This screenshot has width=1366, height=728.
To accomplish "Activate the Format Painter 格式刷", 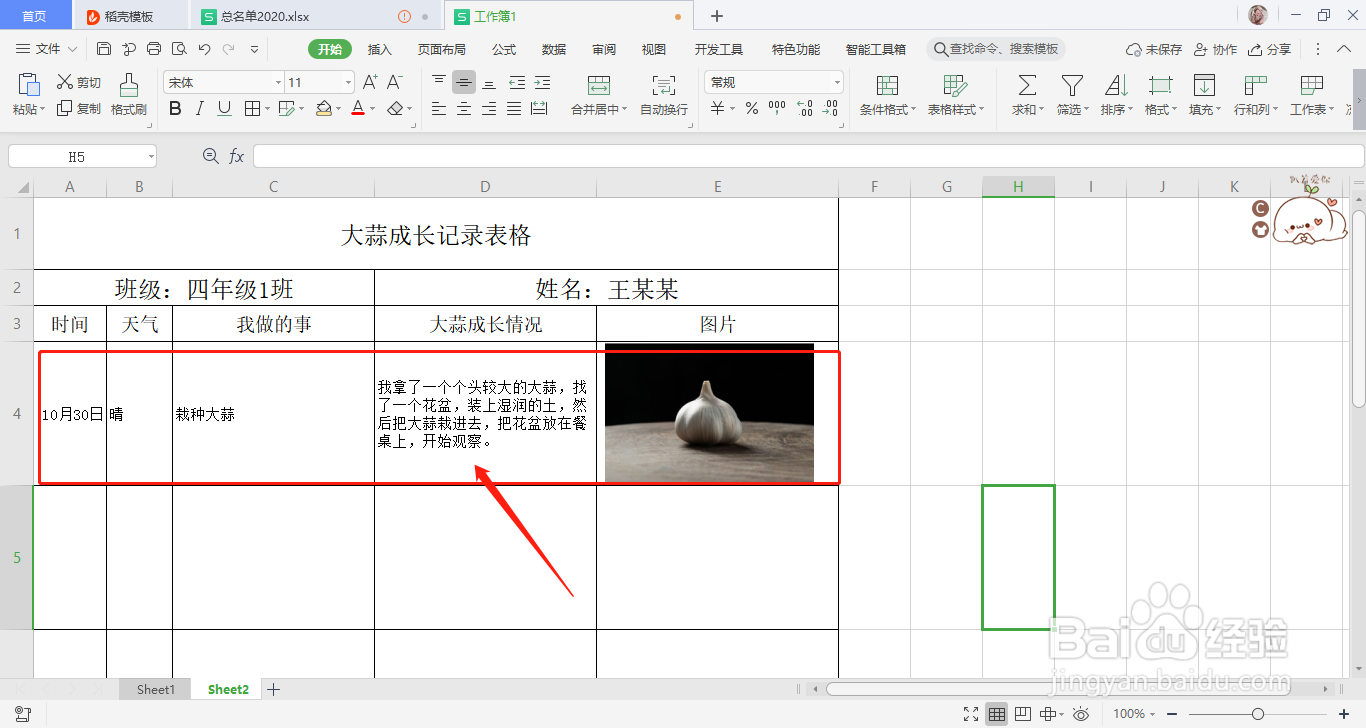I will pos(129,95).
